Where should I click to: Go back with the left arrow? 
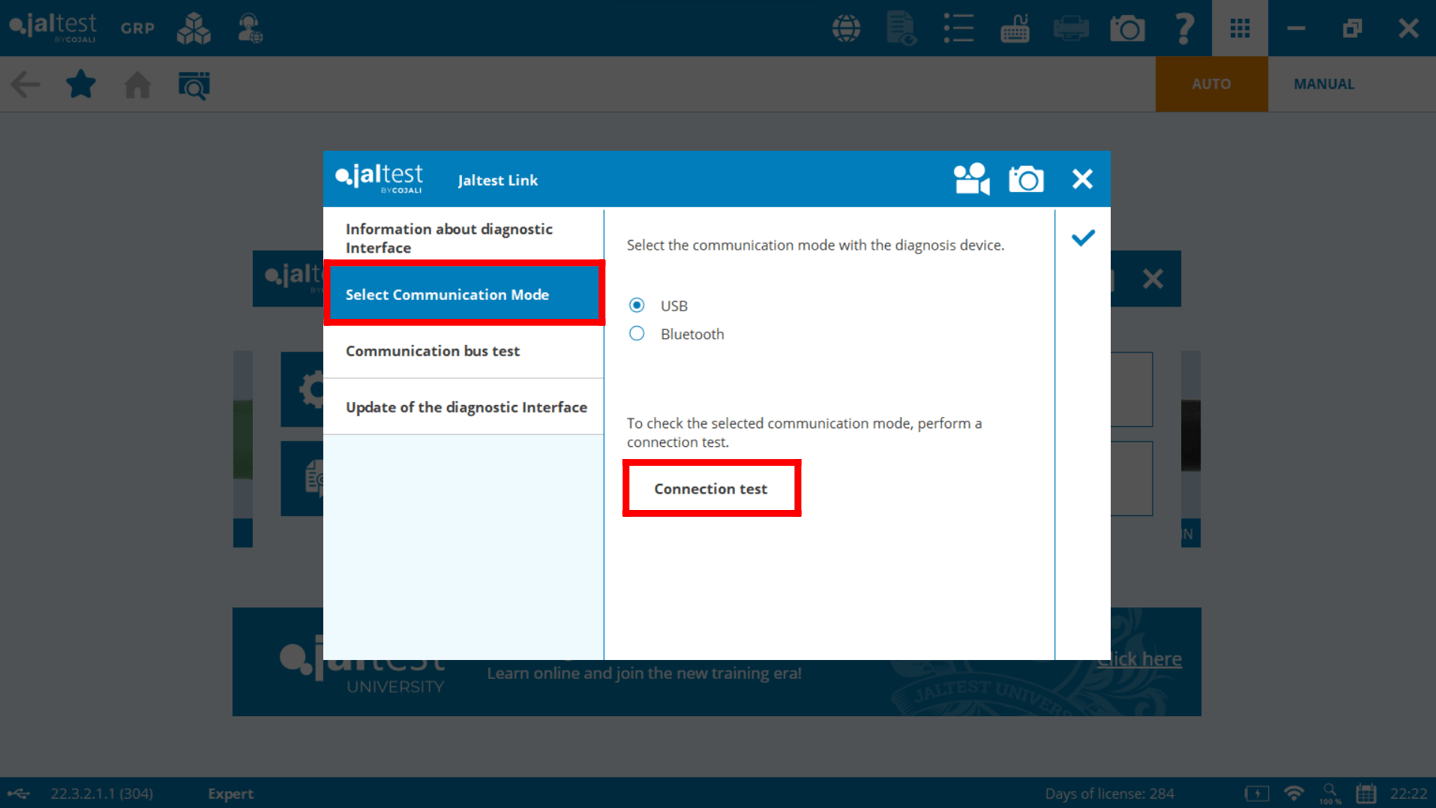25,84
